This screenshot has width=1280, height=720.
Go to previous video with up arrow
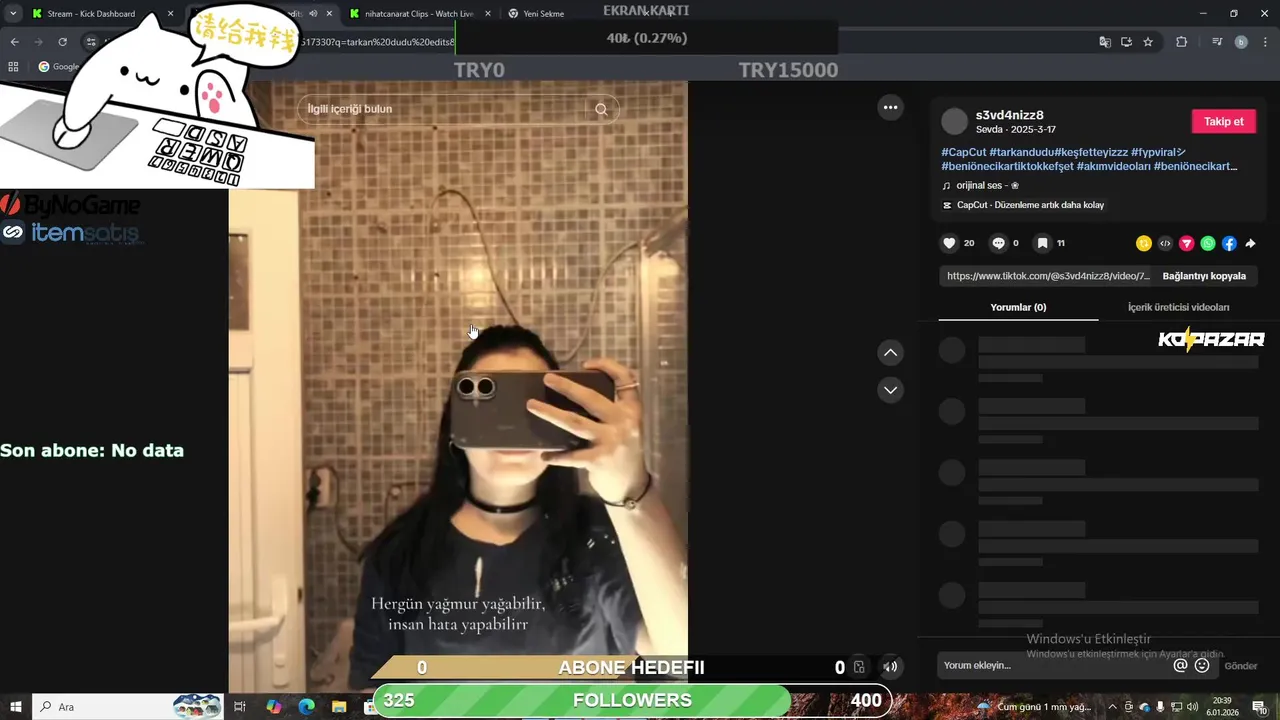(890, 353)
